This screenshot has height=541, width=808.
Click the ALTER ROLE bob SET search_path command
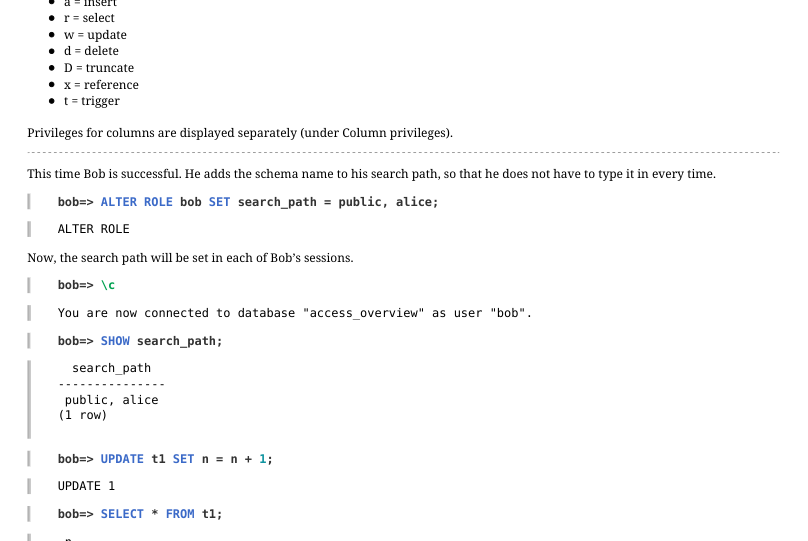pos(248,202)
